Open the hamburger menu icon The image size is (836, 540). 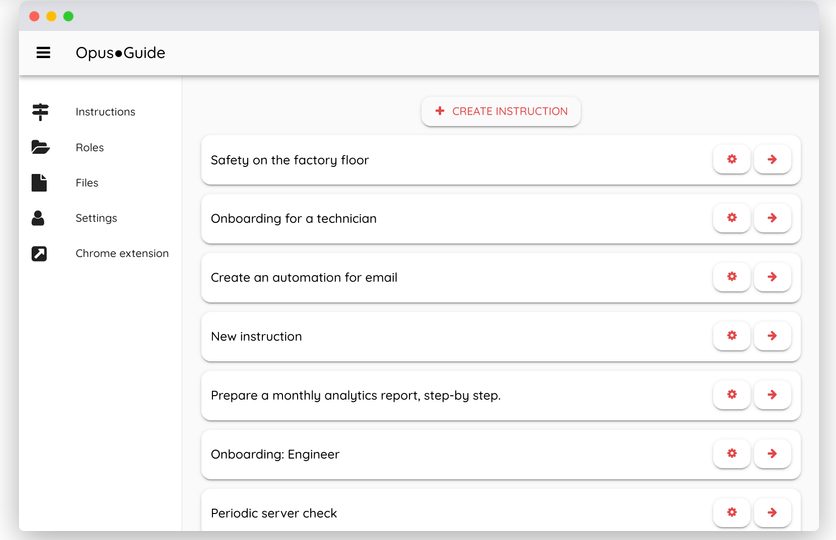coord(43,53)
